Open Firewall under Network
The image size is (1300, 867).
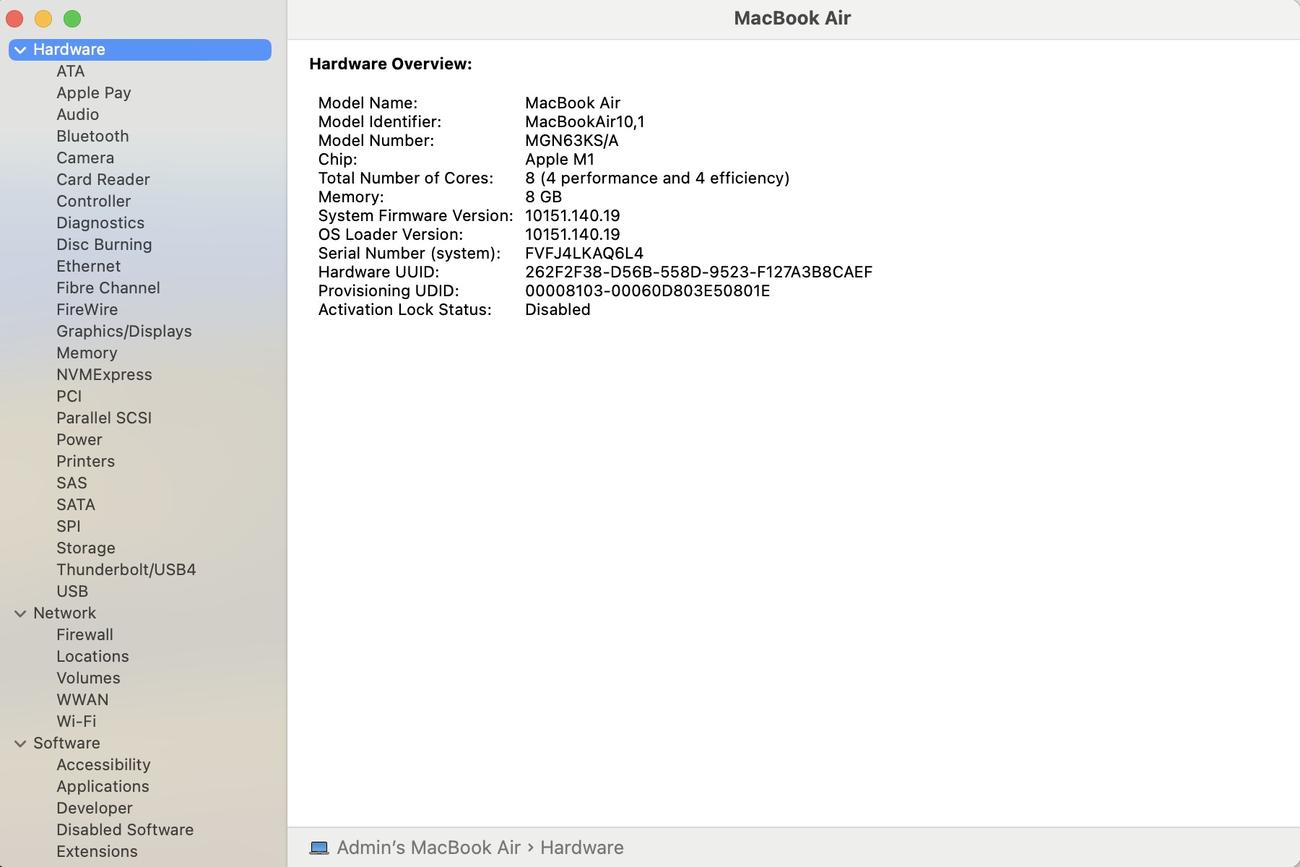pyautogui.click(x=85, y=634)
